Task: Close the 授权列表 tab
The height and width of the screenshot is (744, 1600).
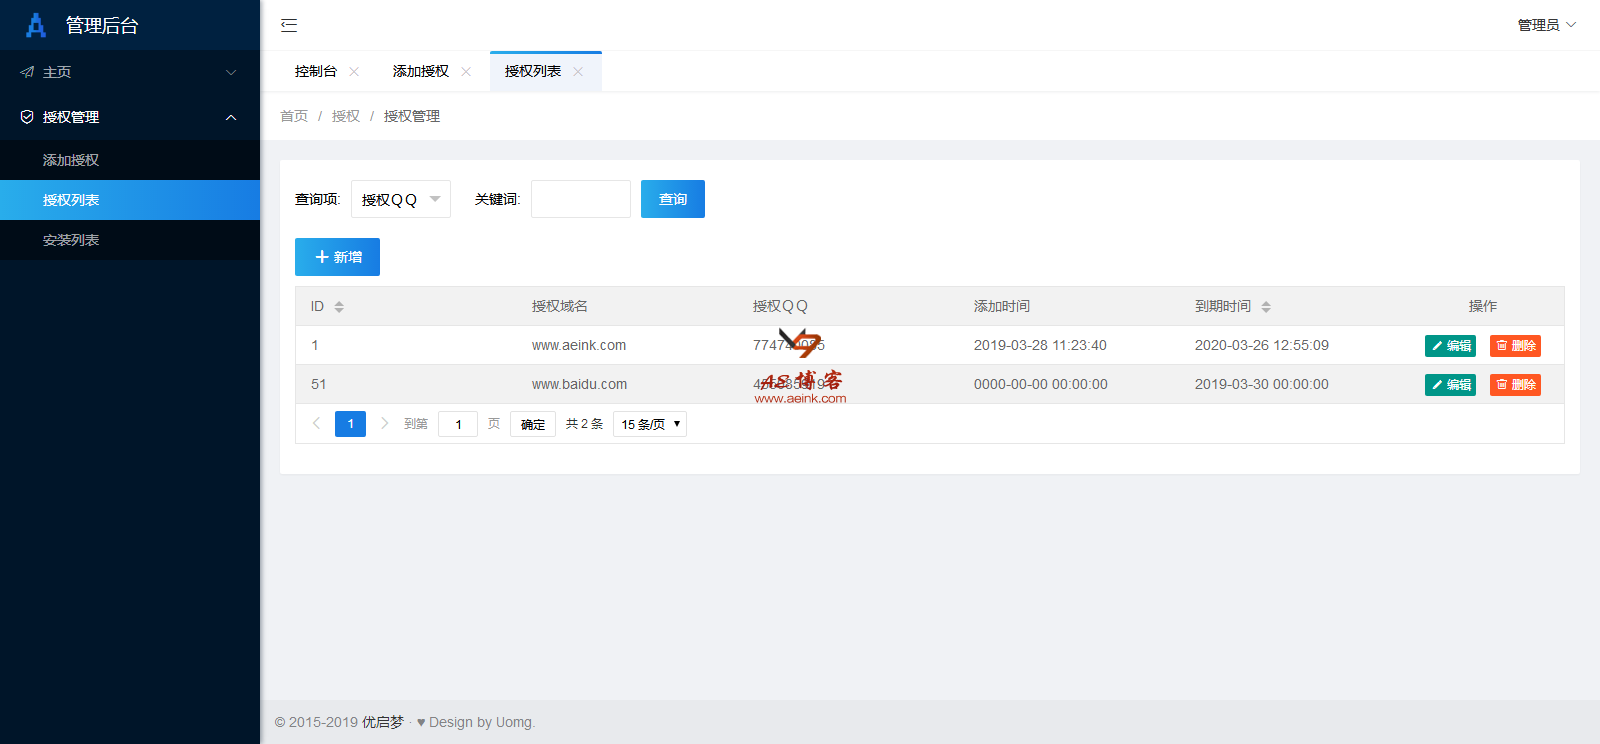Action: click(578, 71)
